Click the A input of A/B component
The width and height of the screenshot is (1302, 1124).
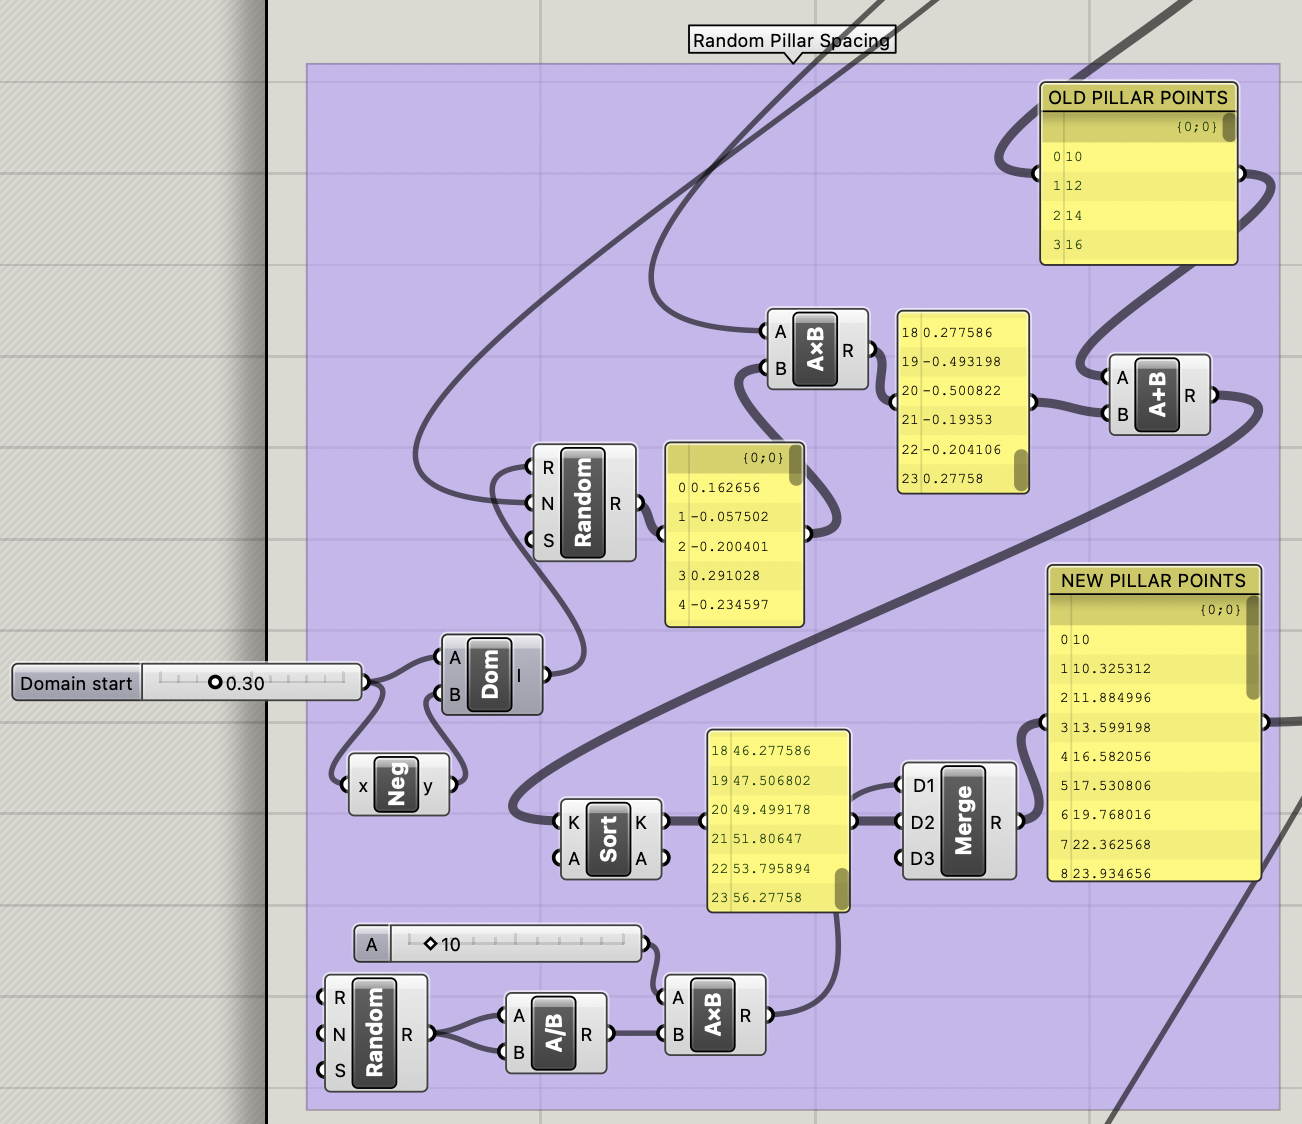pos(519,1015)
